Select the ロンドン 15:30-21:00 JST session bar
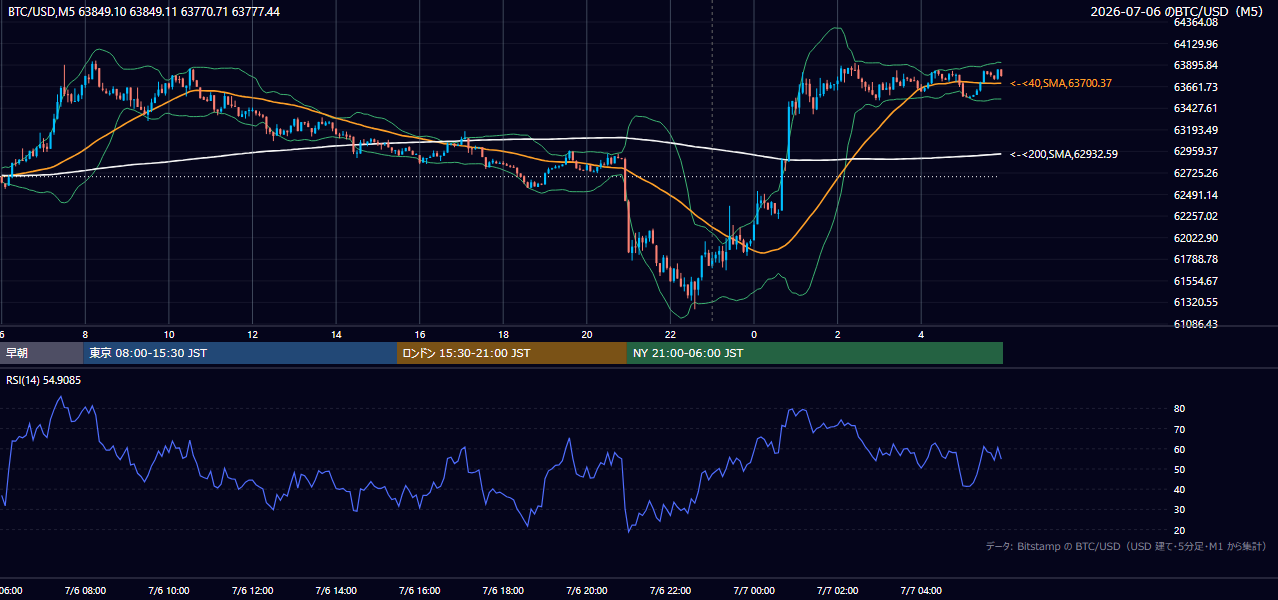This screenshot has width=1278, height=600. click(x=512, y=353)
